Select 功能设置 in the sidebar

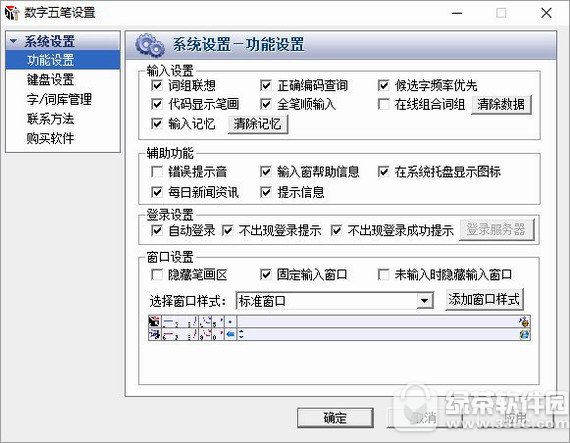[x=63, y=60]
